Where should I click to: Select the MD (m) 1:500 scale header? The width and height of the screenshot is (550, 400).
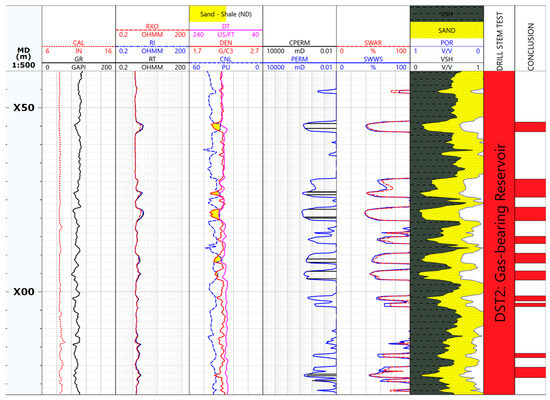click(x=24, y=58)
